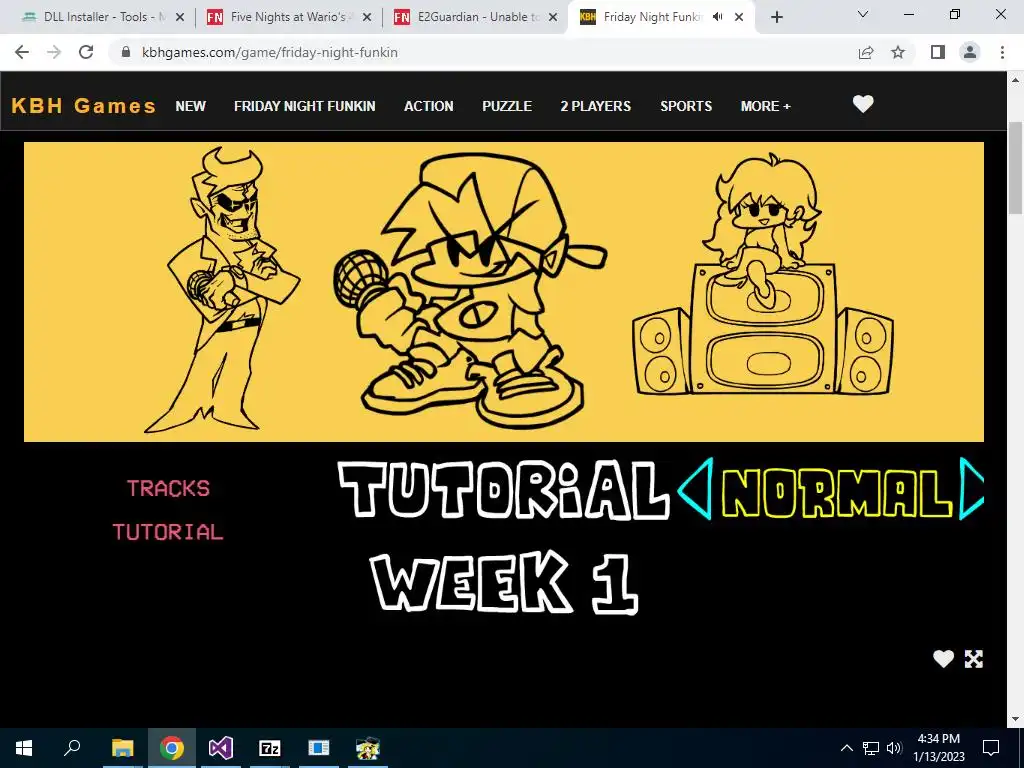Click the white heart icon in KBH navbar
Image resolution: width=1024 pixels, height=768 pixels.
click(x=863, y=104)
